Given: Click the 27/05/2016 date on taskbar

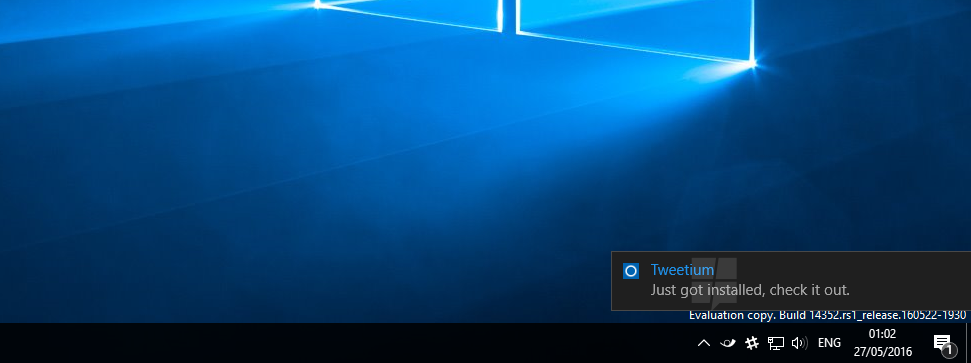Looking at the screenshot, I should pyautogui.click(x=882, y=352).
